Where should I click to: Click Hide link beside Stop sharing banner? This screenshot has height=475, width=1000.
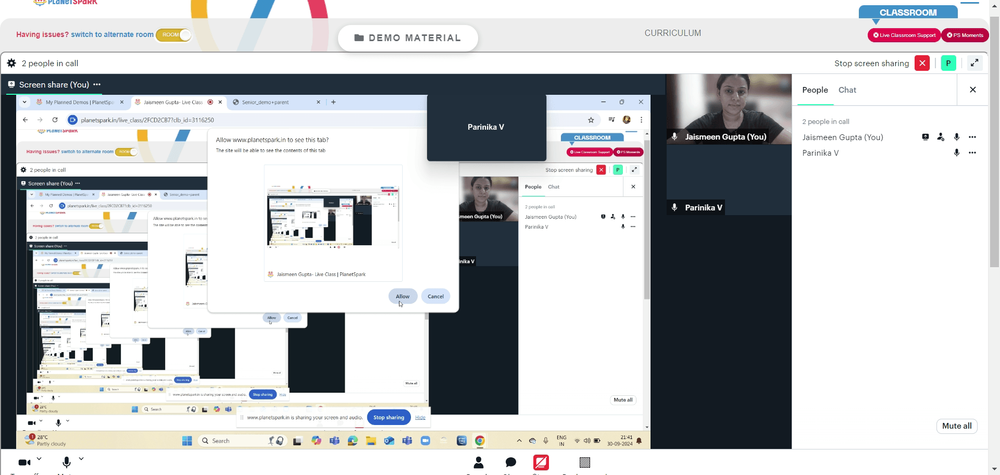[x=420, y=417]
